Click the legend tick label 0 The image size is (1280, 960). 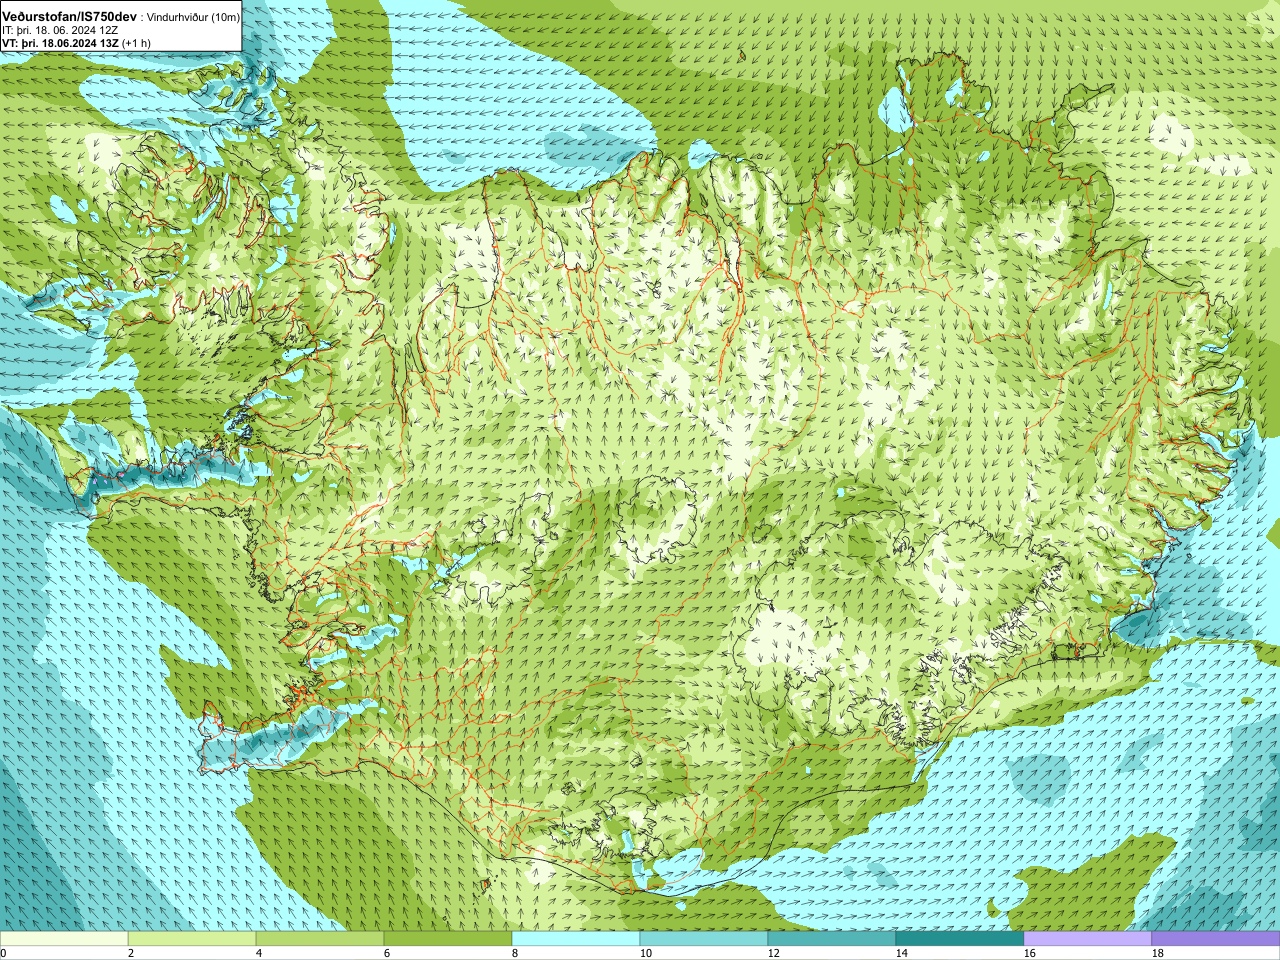point(3,953)
